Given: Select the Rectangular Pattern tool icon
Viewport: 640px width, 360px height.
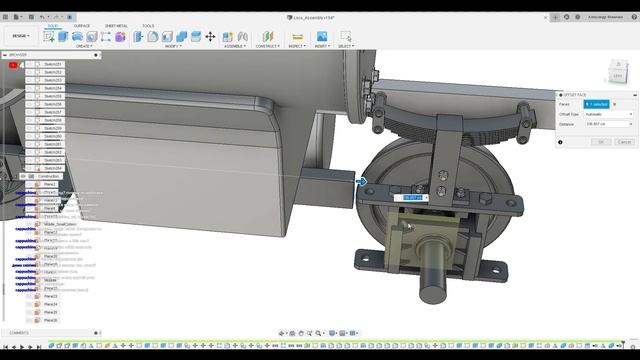Looking at the screenshot, I should (x=106, y=37).
